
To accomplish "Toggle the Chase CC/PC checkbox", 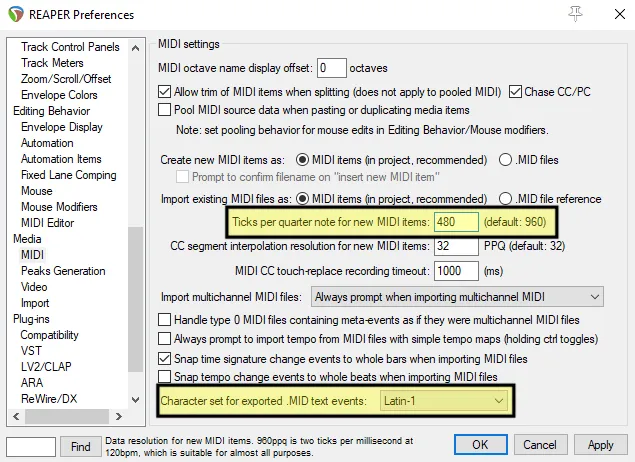I will click(515, 92).
